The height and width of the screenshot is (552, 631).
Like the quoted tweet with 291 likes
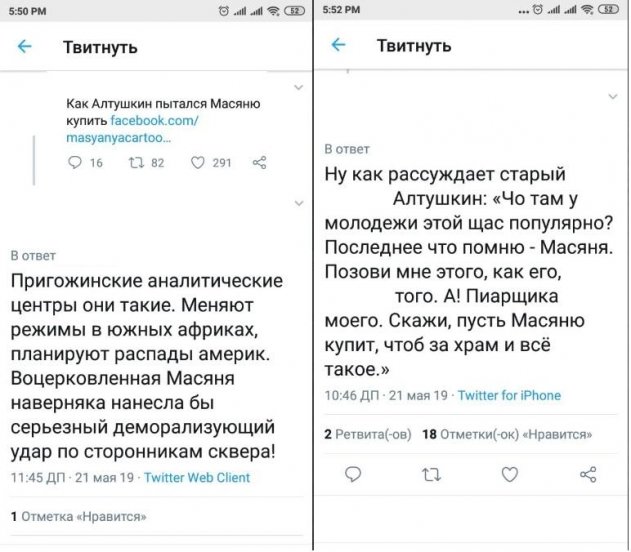198,162
